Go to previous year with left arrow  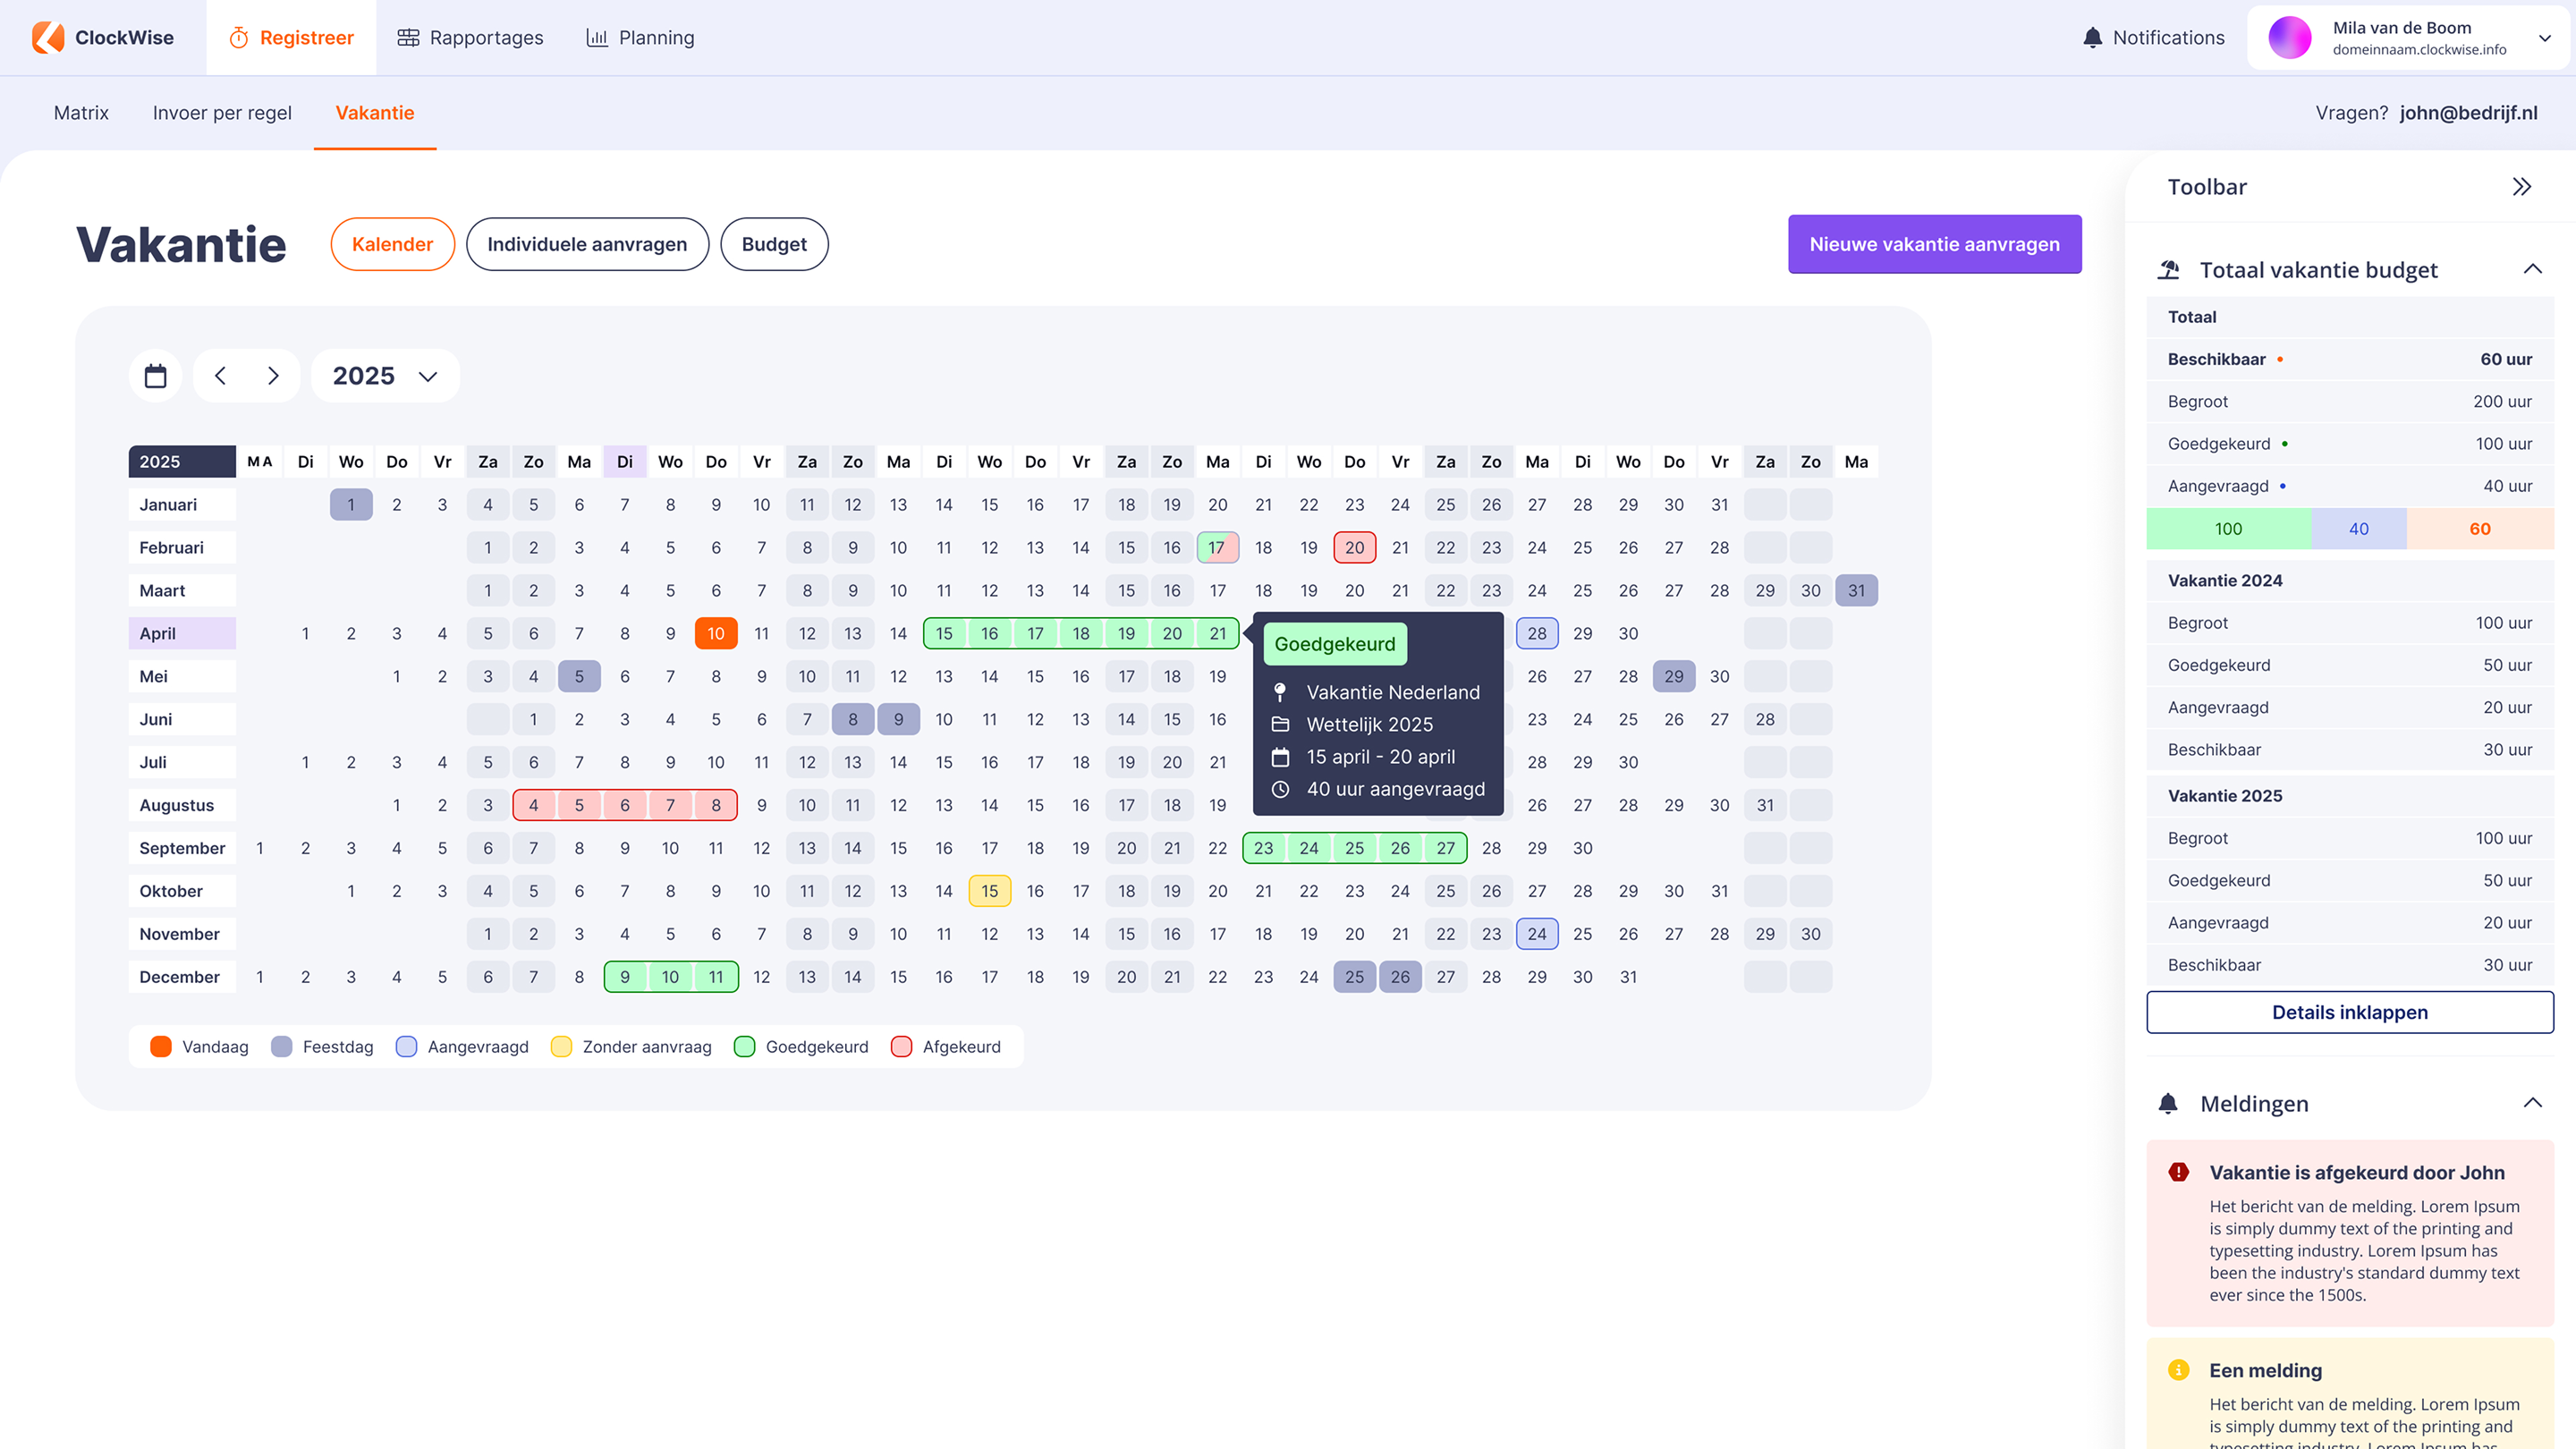click(221, 376)
